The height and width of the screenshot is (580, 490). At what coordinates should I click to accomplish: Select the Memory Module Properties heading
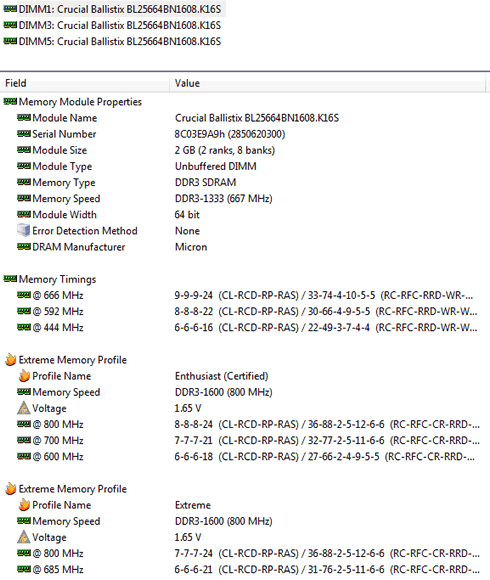pos(80,102)
